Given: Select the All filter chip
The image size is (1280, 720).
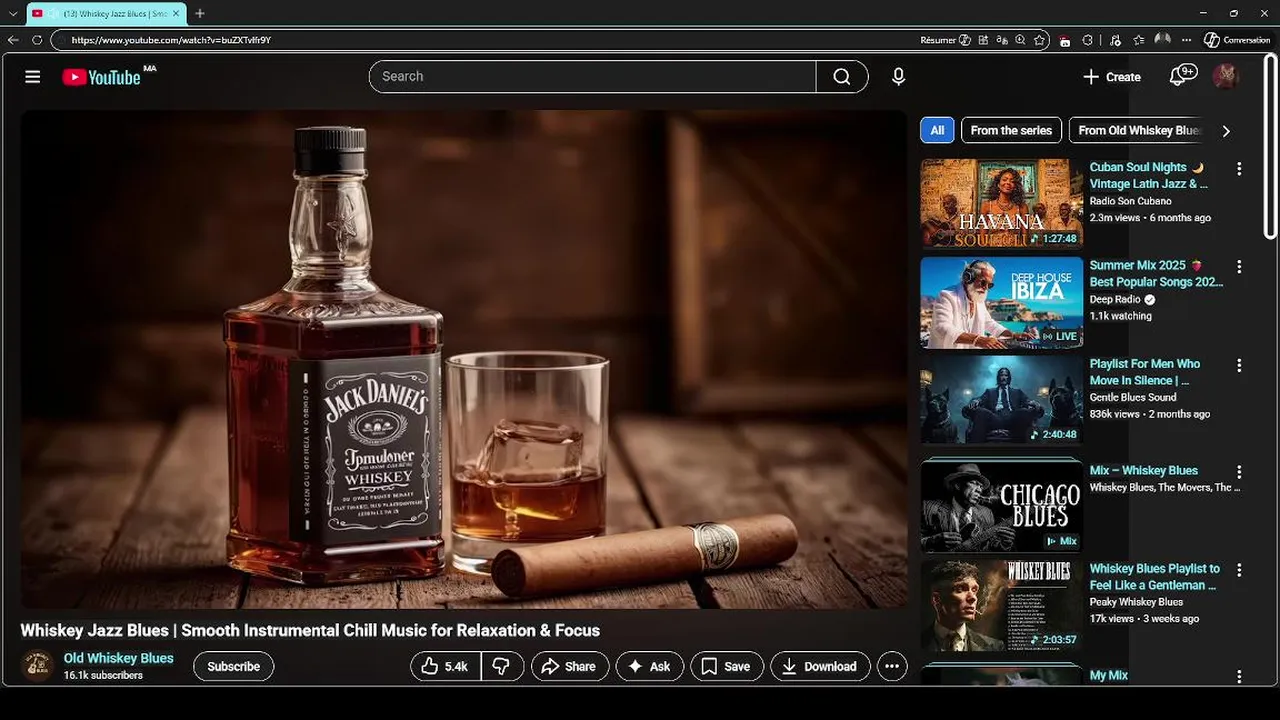Looking at the screenshot, I should (x=937, y=130).
